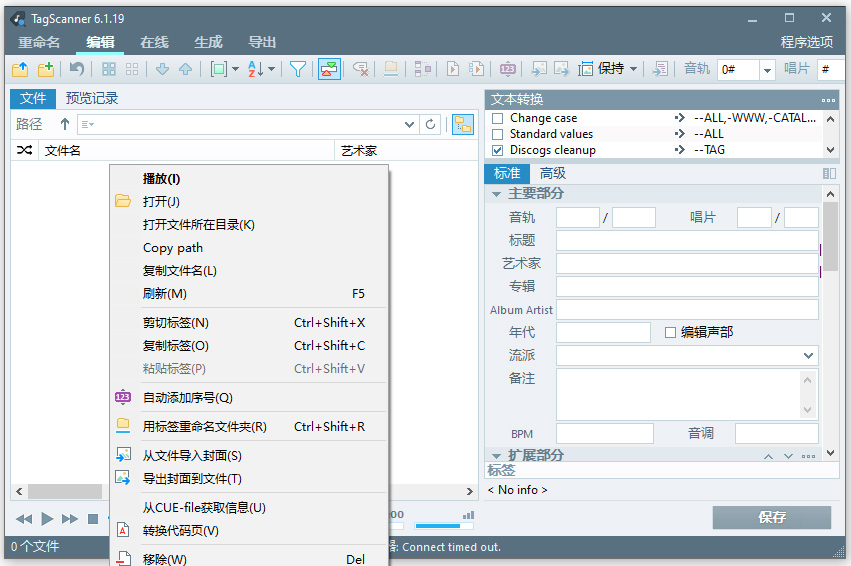Click the shuffle icon in file list header
The image size is (851, 566).
point(24,150)
